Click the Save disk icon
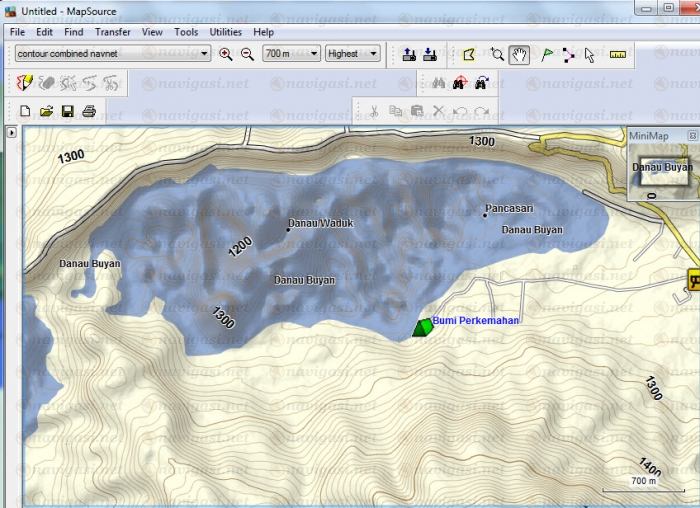 [68, 111]
